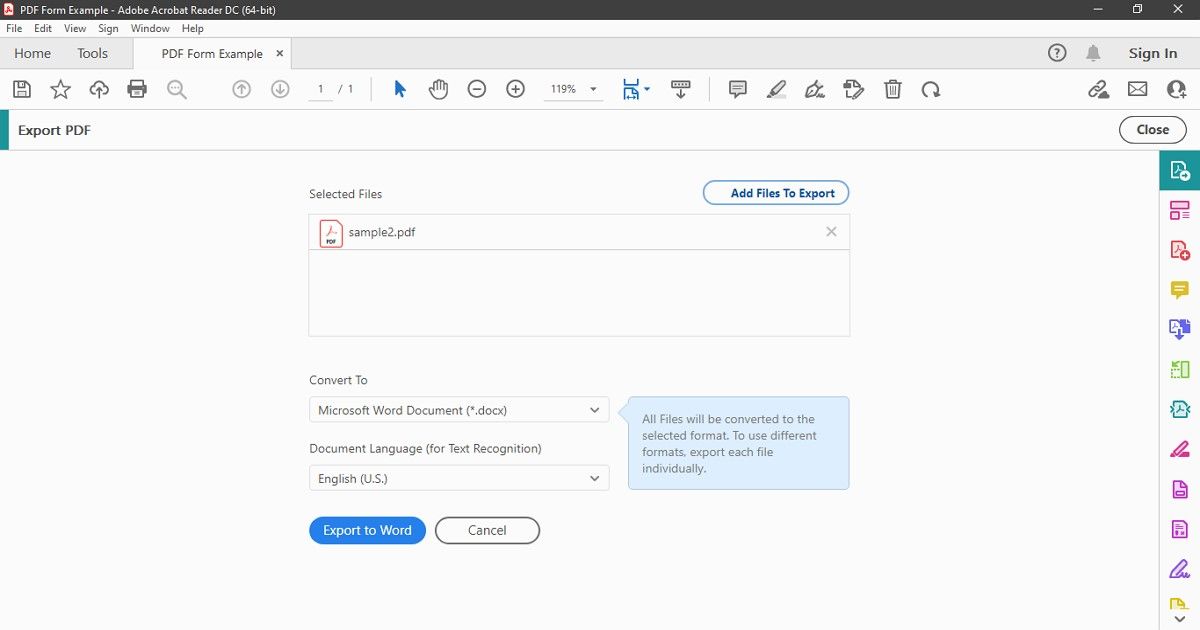Viewport: 1200px width, 630px height.
Task: Add a sticky note comment
Action: click(738, 89)
